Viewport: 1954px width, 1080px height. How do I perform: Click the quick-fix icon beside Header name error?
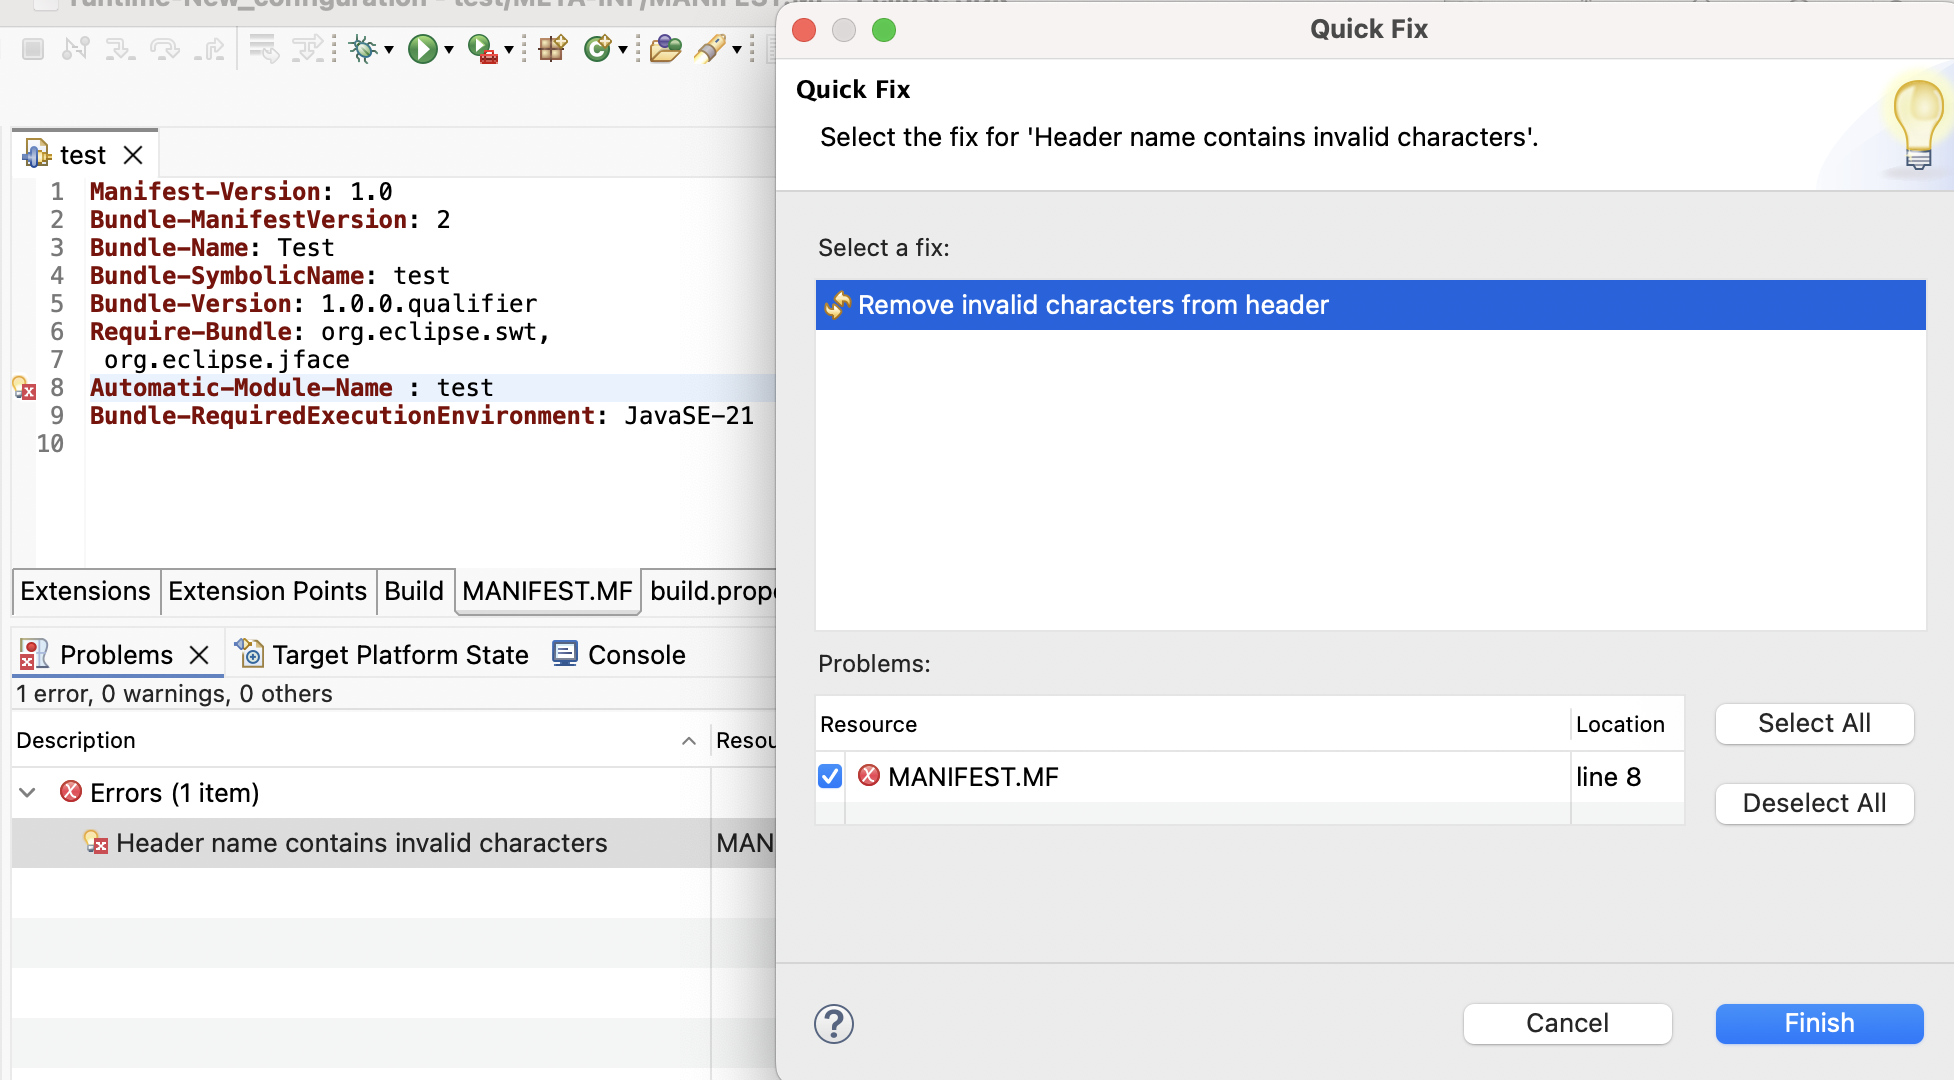click(96, 843)
